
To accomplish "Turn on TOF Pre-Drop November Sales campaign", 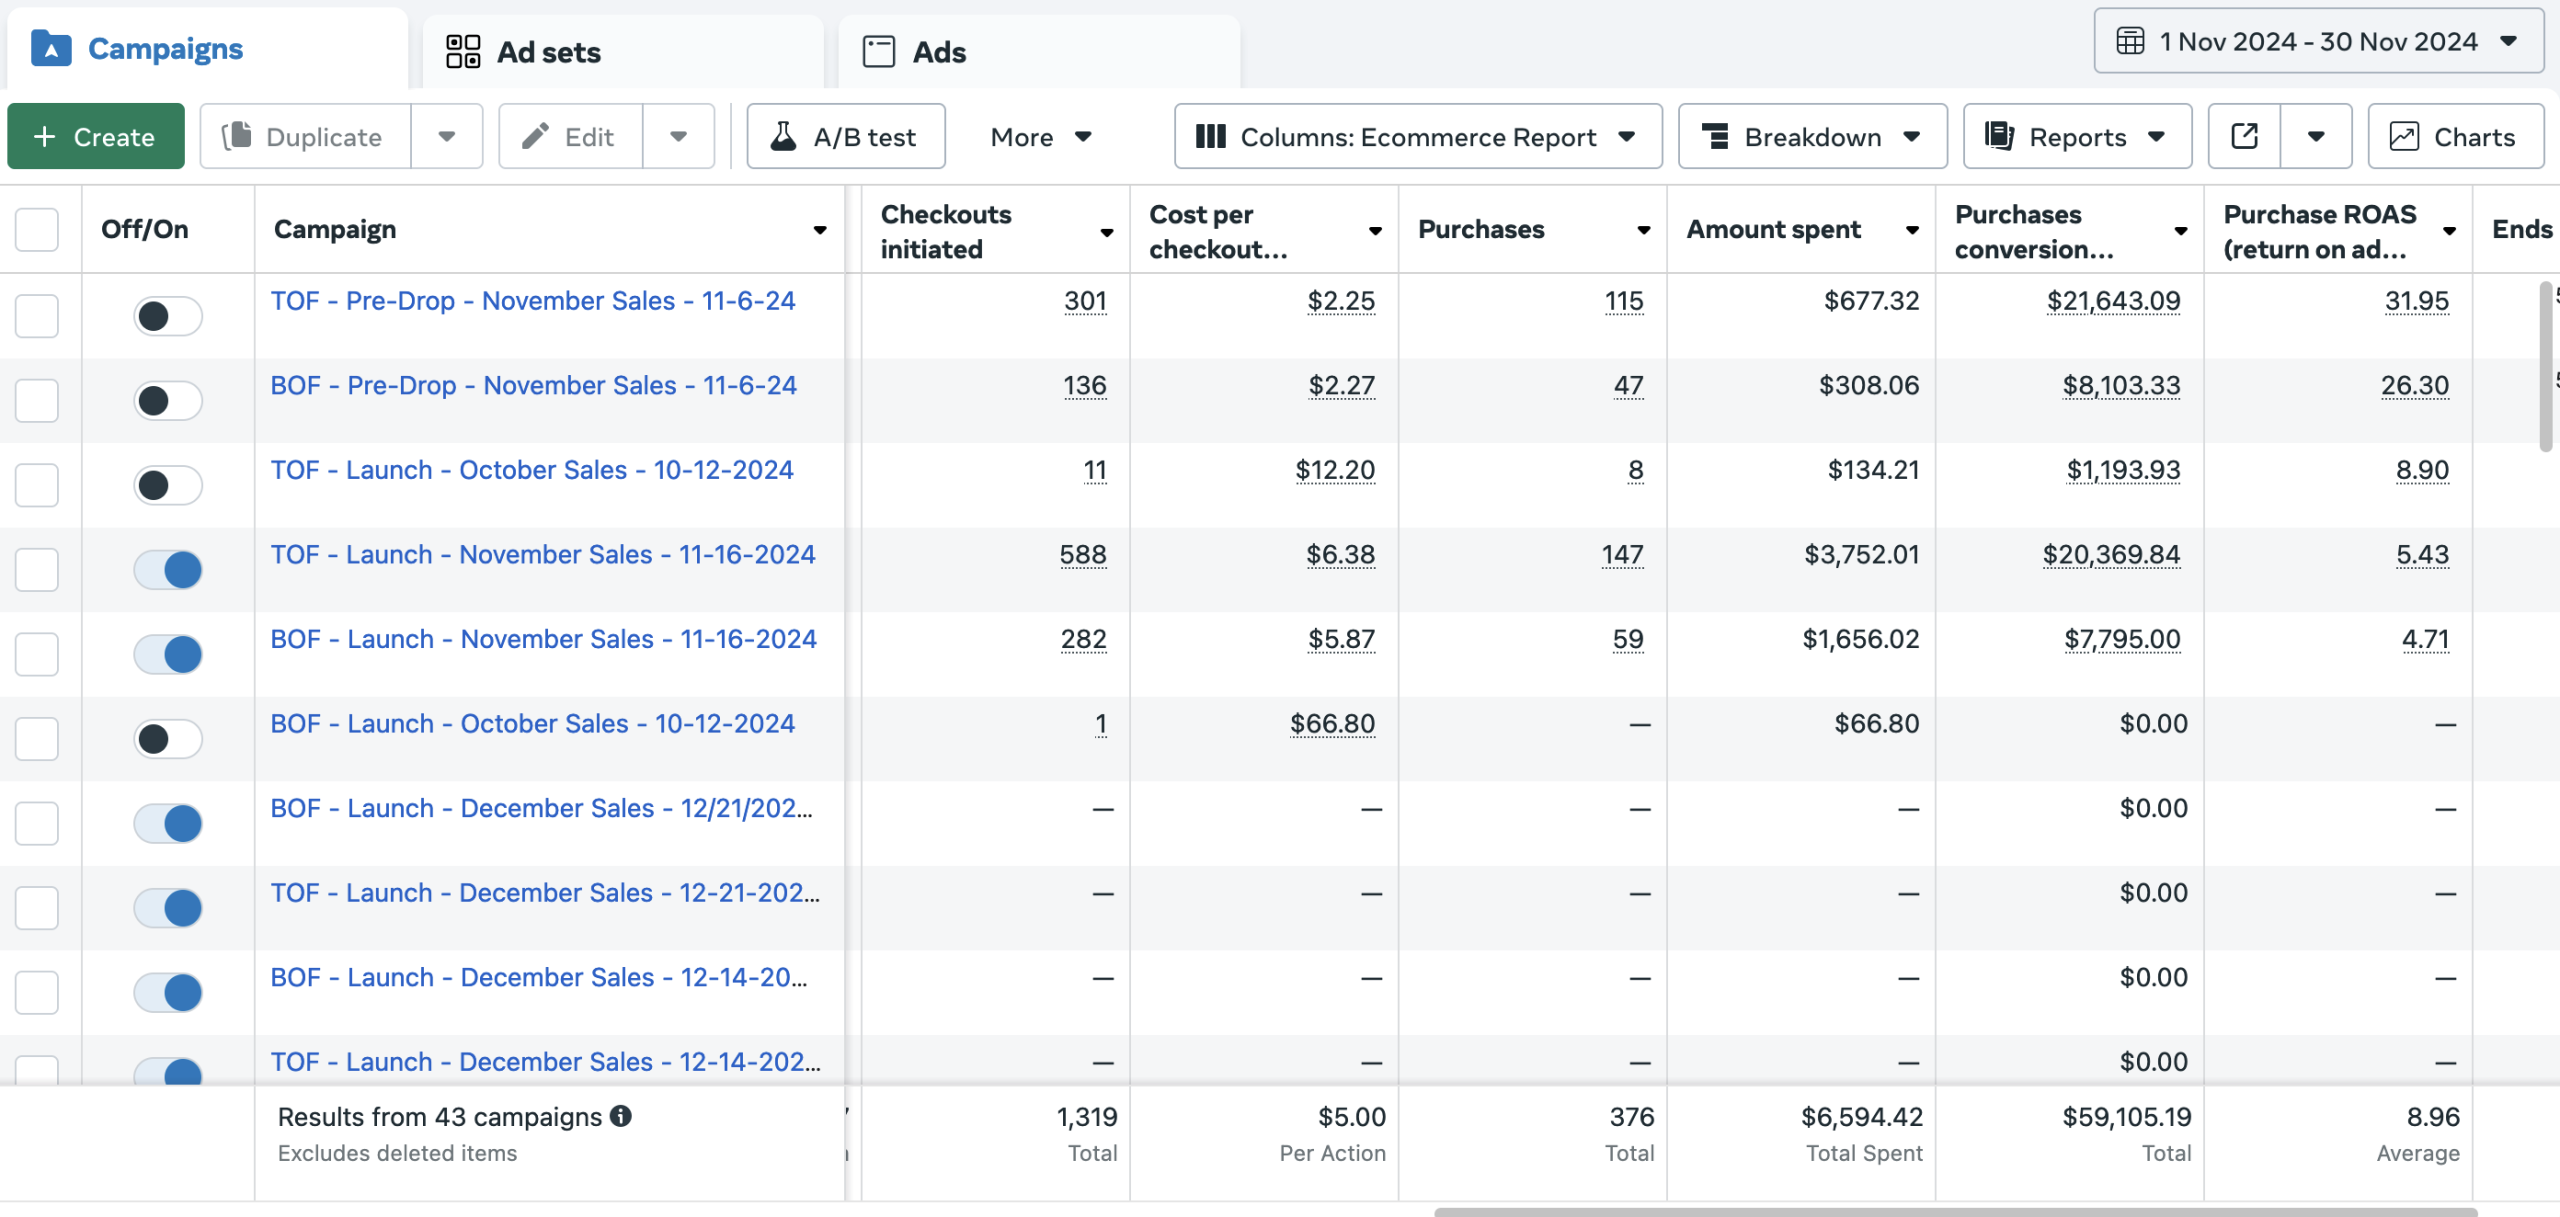I will click(x=167, y=317).
